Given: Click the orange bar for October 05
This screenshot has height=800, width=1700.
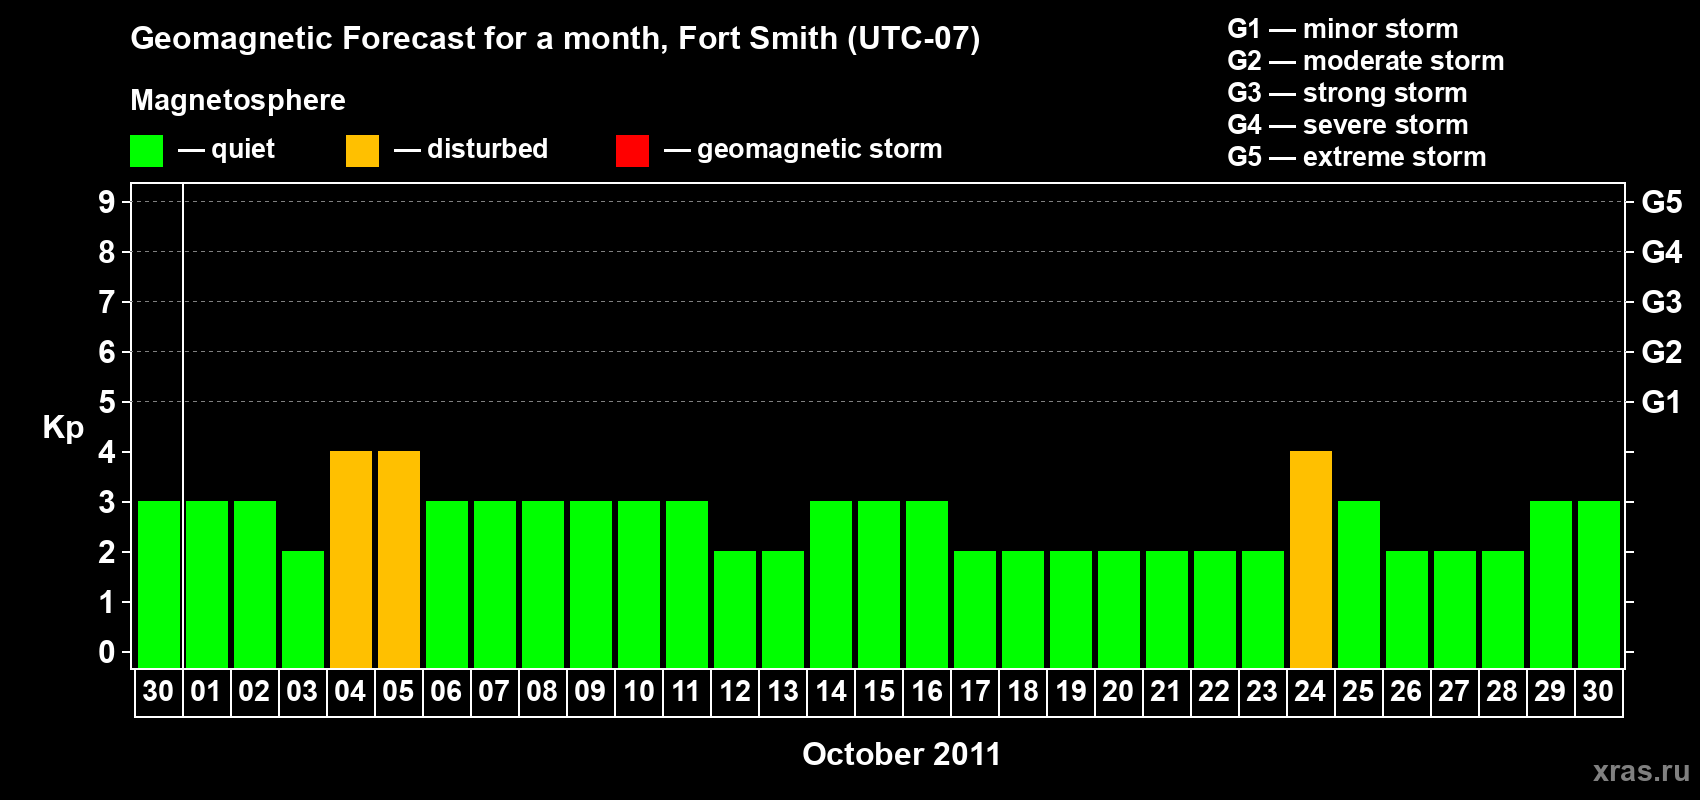Looking at the screenshot, I should [x=399, y=559].
